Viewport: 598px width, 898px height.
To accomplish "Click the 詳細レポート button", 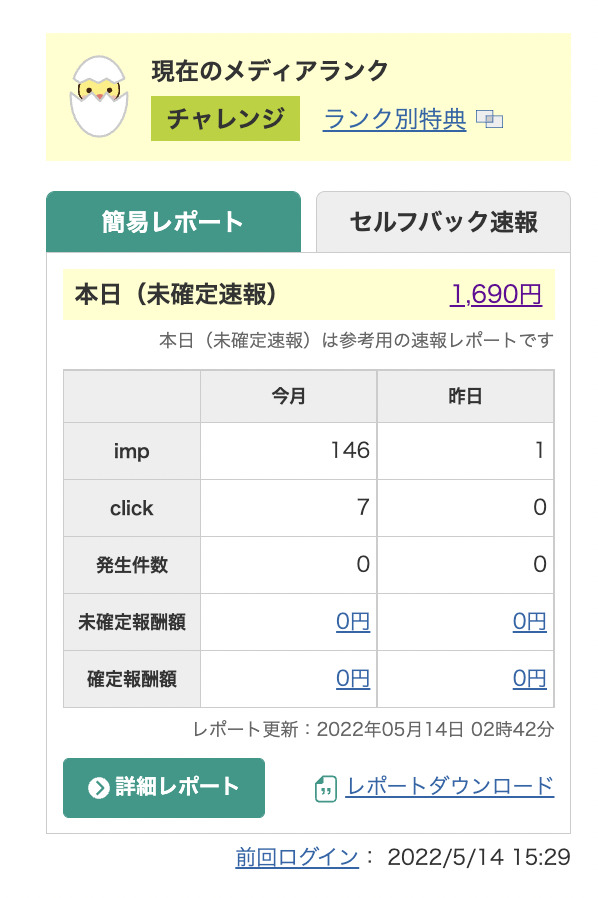I will coord(164,787).
